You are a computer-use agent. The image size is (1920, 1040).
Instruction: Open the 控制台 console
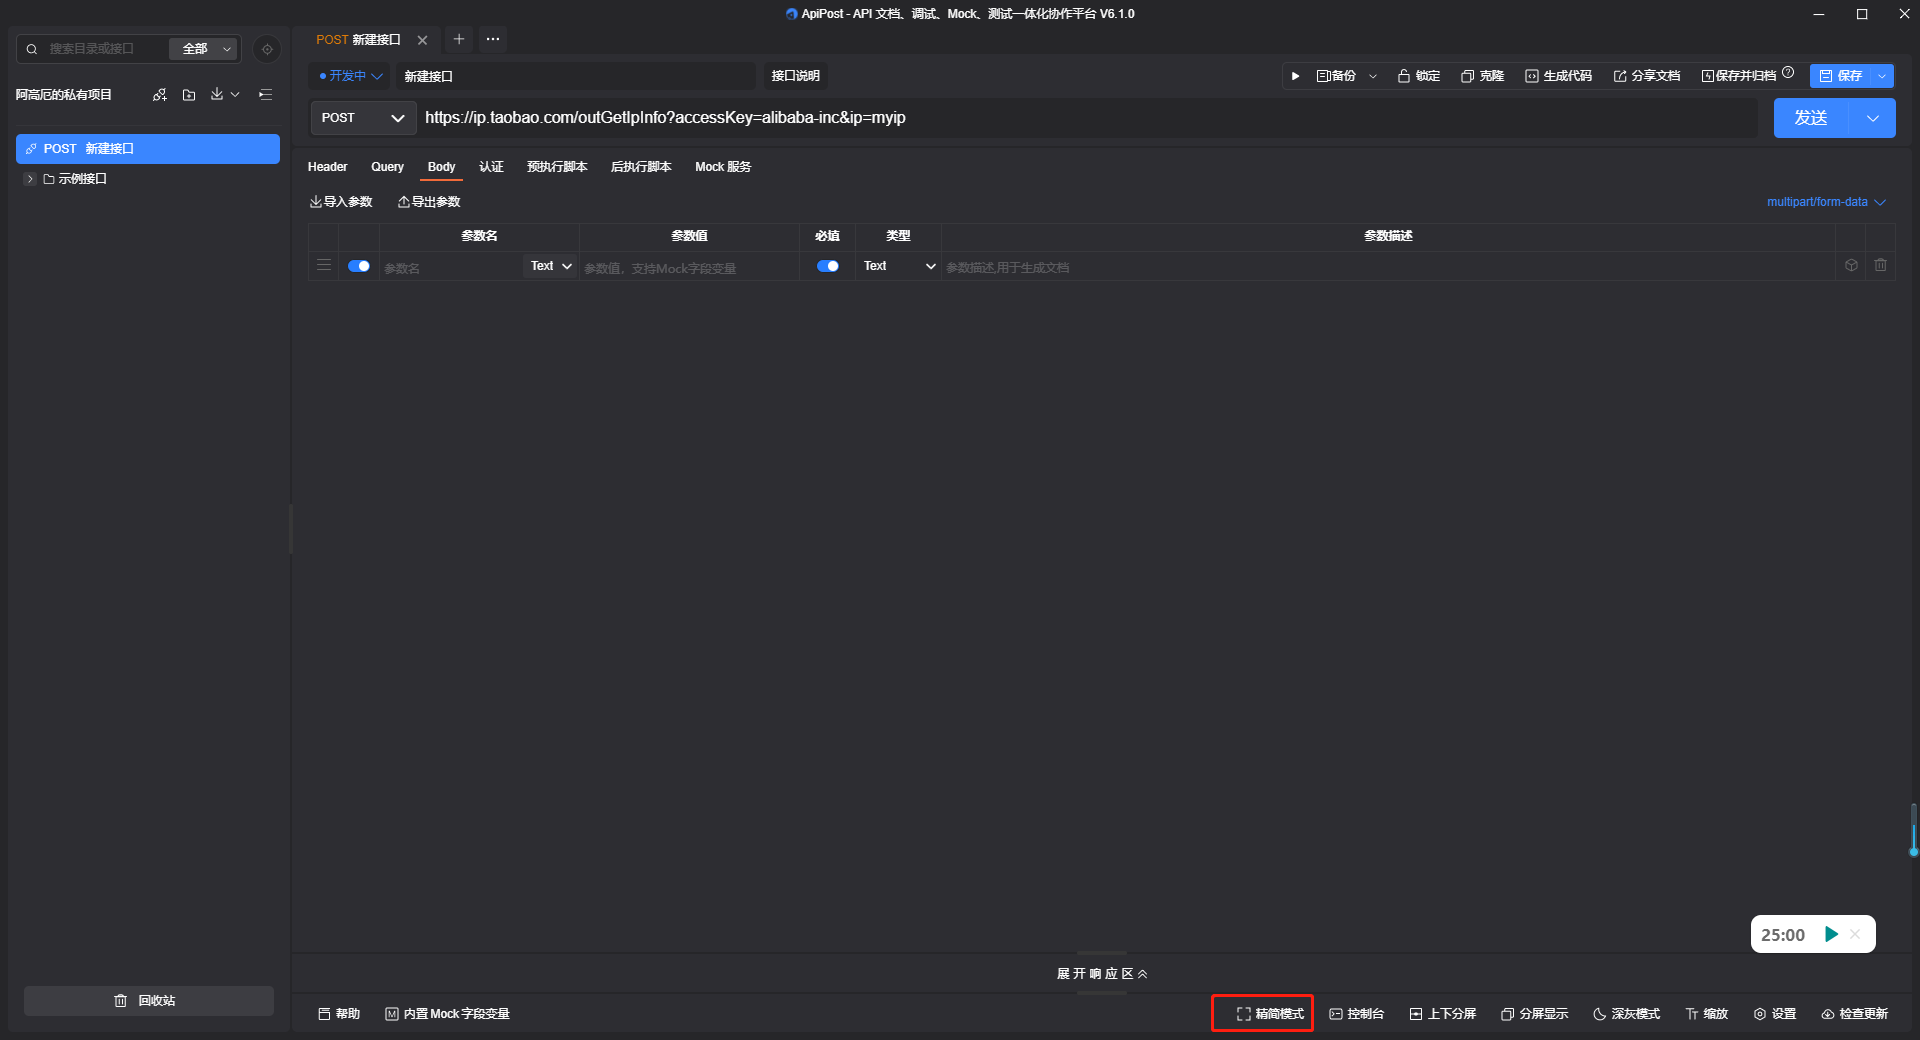[1356, 1014]
